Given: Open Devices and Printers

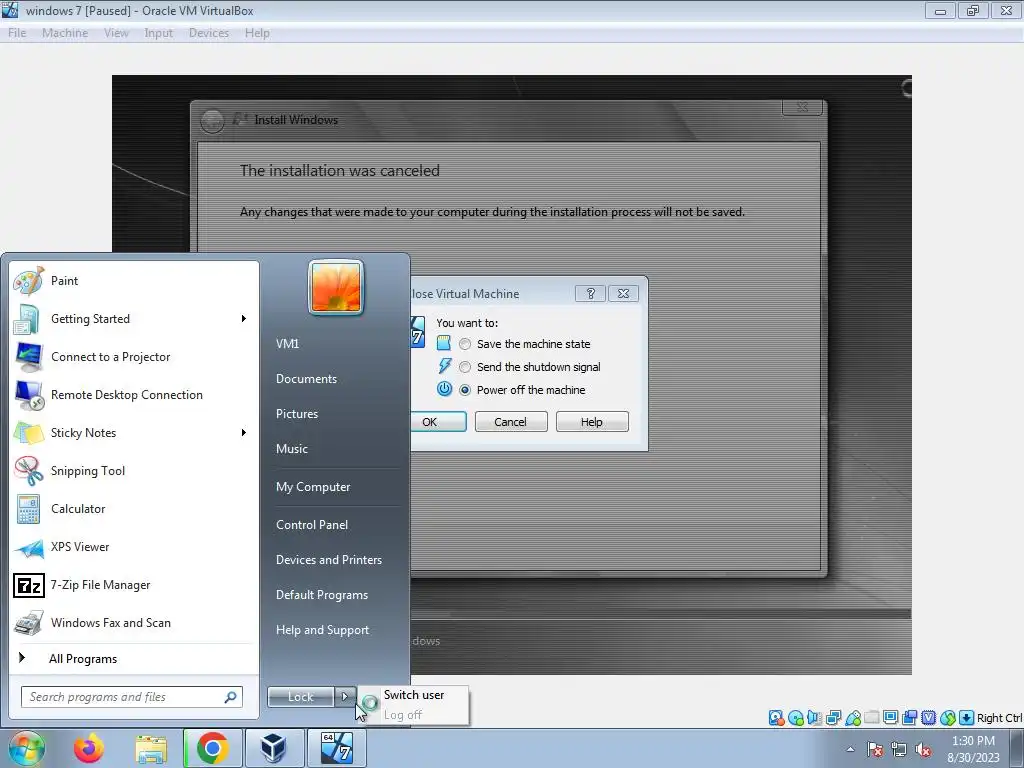Looking at the screenshot, I should tap(328, 560).
